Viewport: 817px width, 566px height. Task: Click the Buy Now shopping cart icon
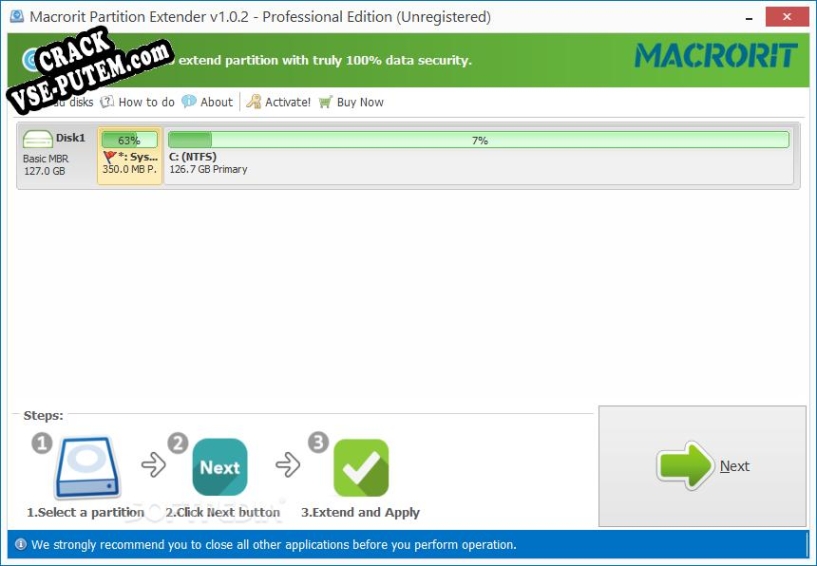click(x=326, y=102)
